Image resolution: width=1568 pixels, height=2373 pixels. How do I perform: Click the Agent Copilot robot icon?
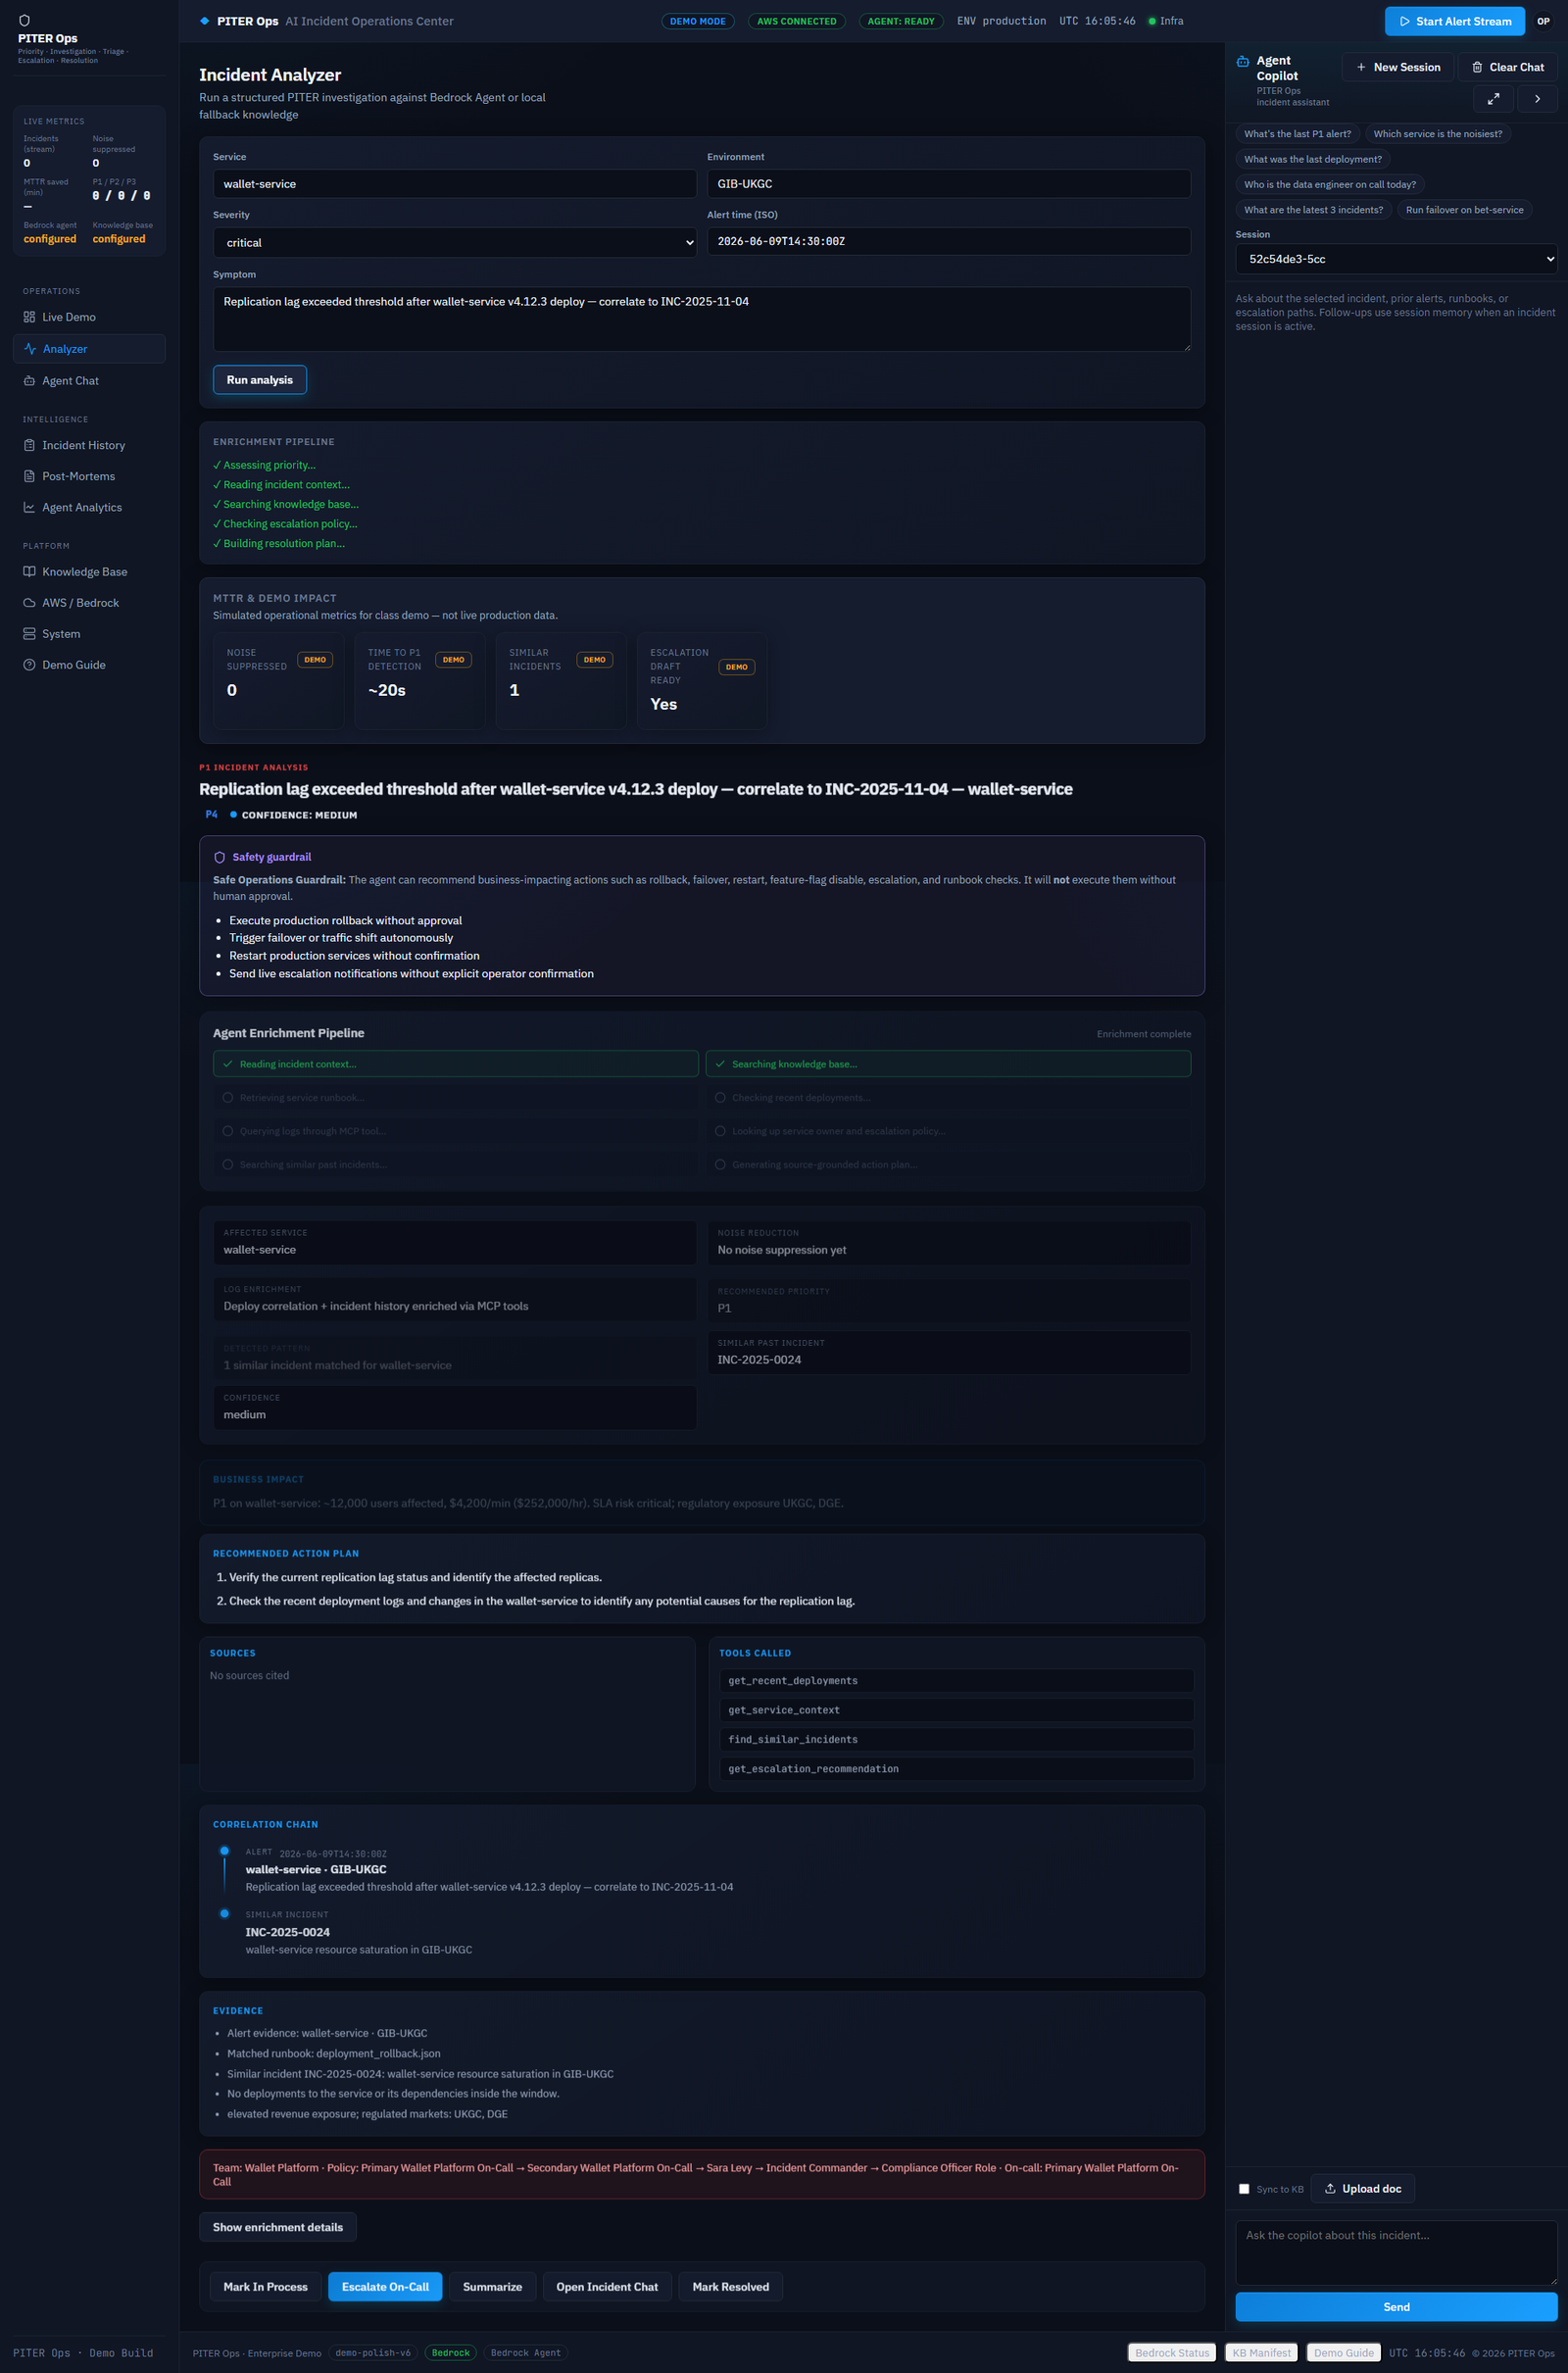point(1243,61)
